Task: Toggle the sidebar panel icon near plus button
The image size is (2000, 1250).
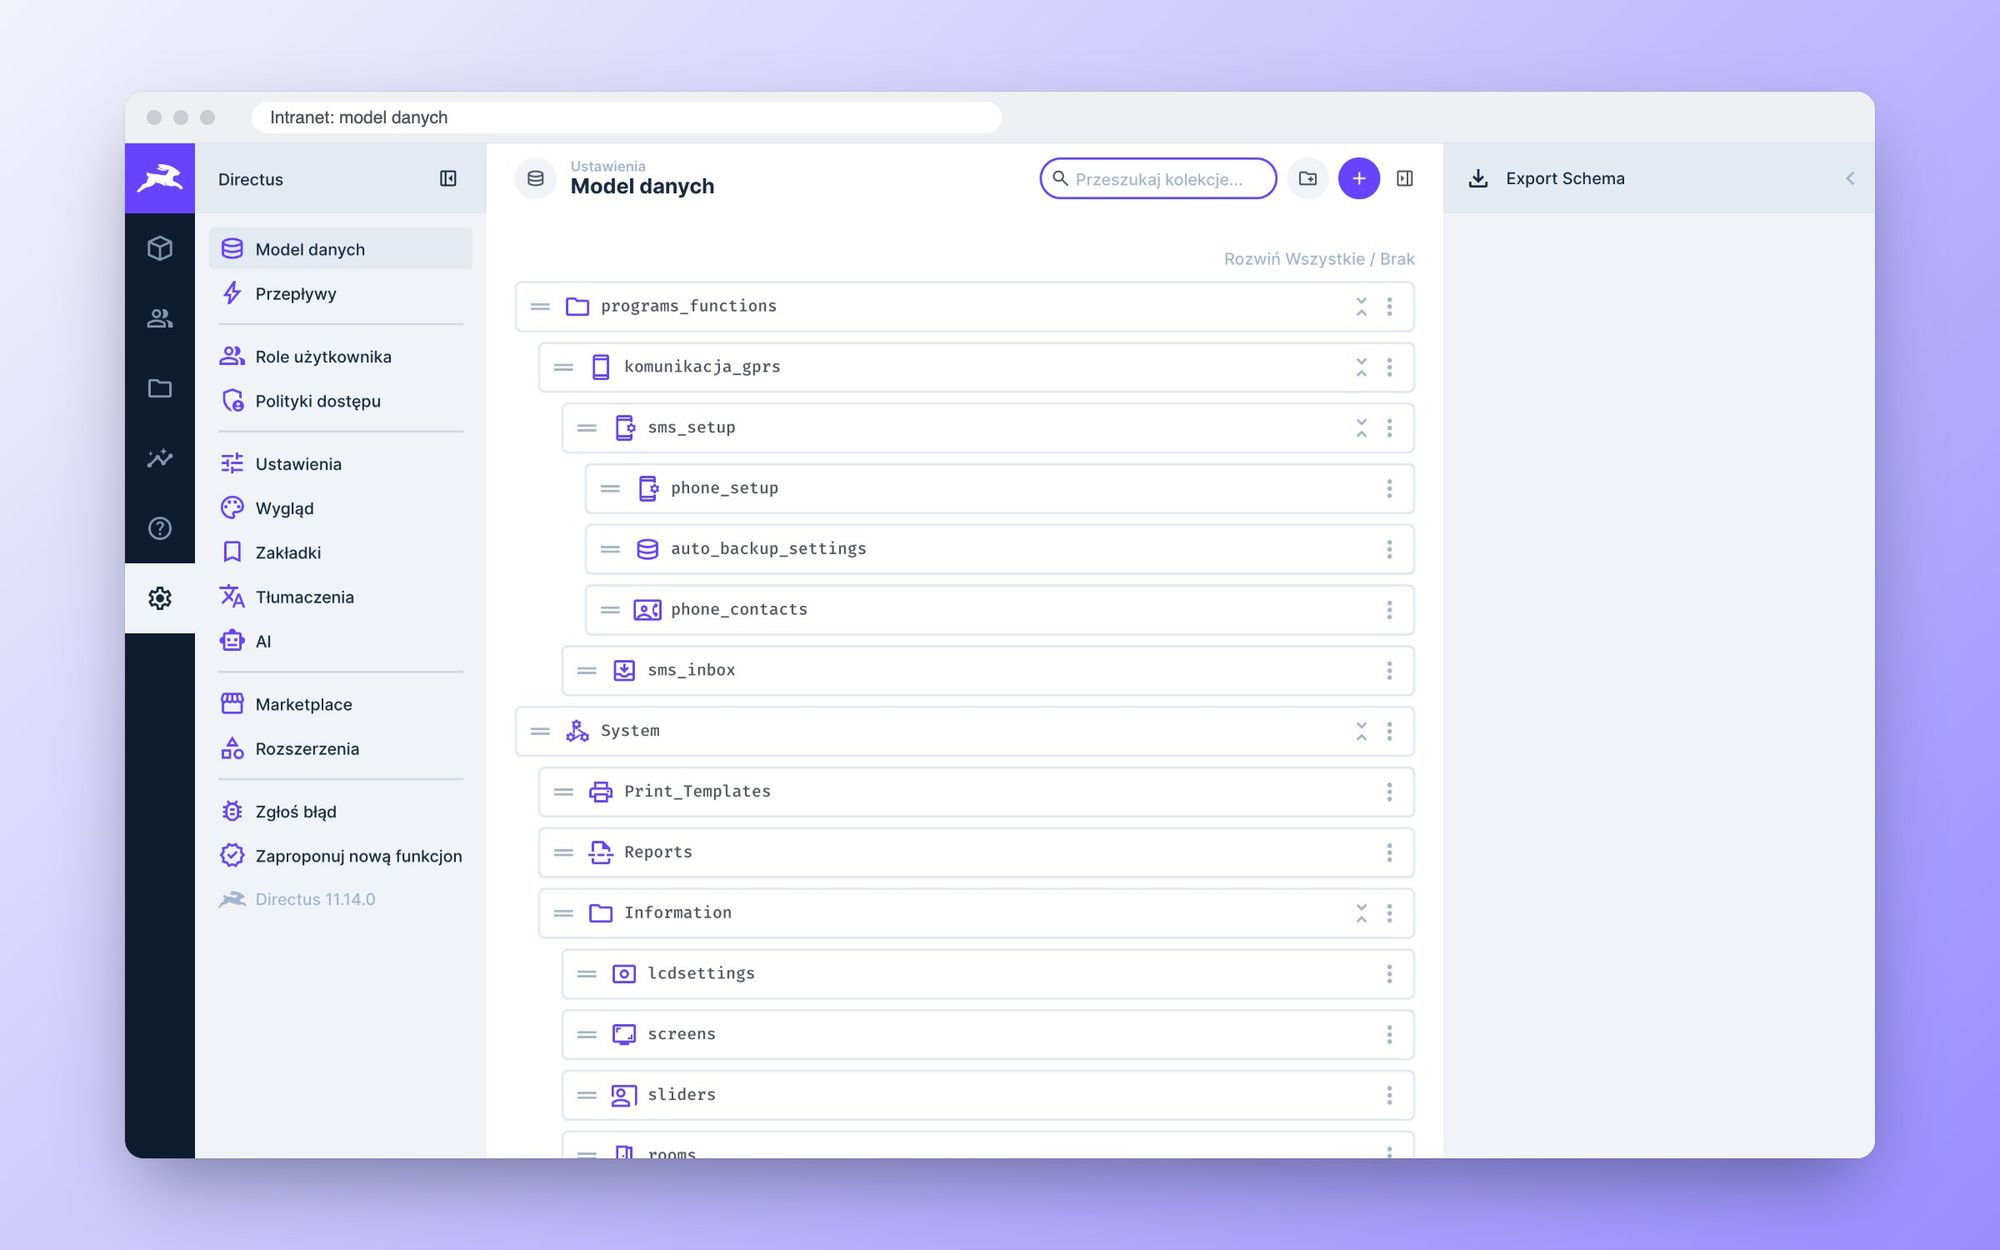Action: [x=1405, y=179]
